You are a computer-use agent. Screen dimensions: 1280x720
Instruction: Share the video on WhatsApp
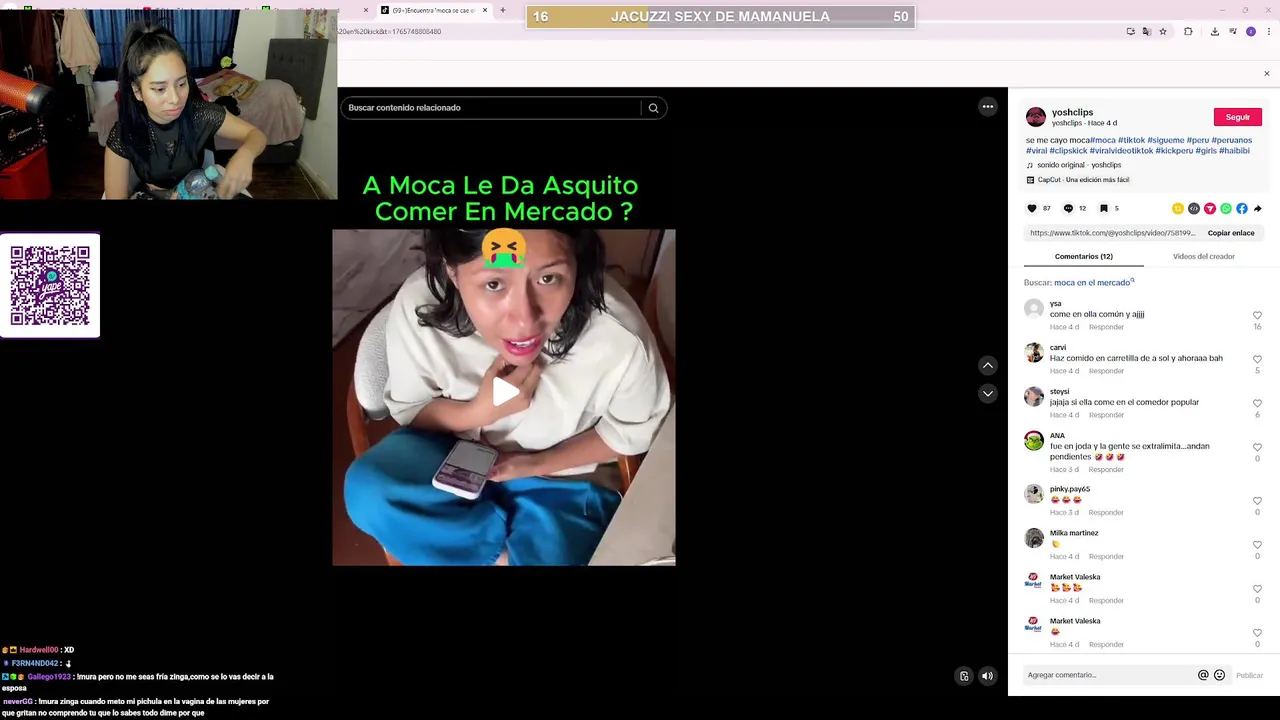[1226, 209]
